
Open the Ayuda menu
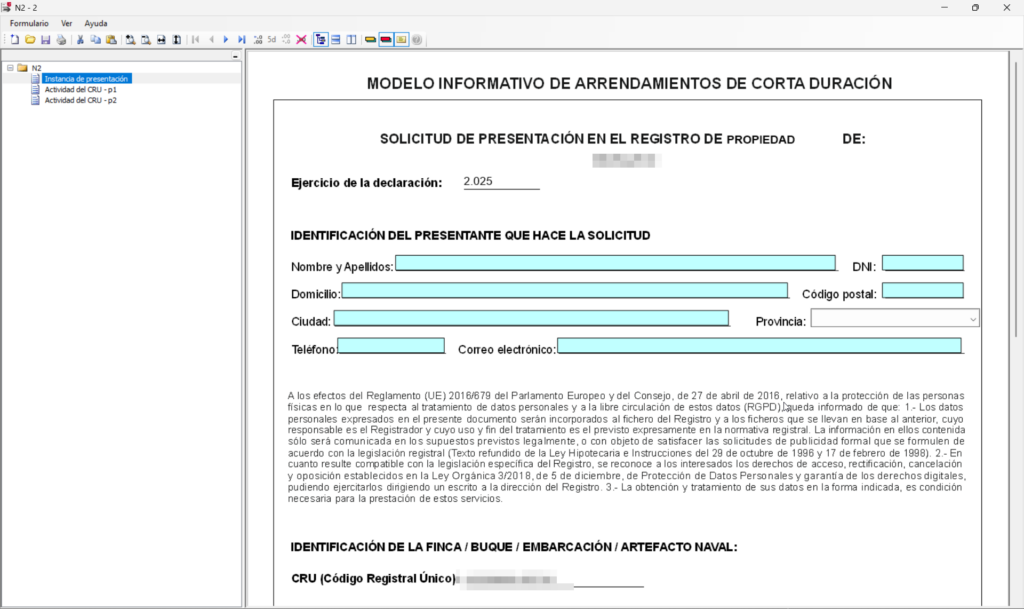point(96,22)
